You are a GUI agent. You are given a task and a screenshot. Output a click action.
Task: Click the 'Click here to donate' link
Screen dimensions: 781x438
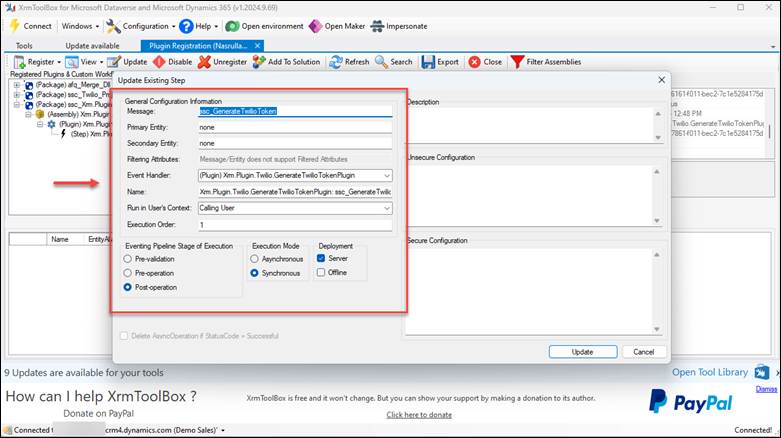(x=419, y=415)
